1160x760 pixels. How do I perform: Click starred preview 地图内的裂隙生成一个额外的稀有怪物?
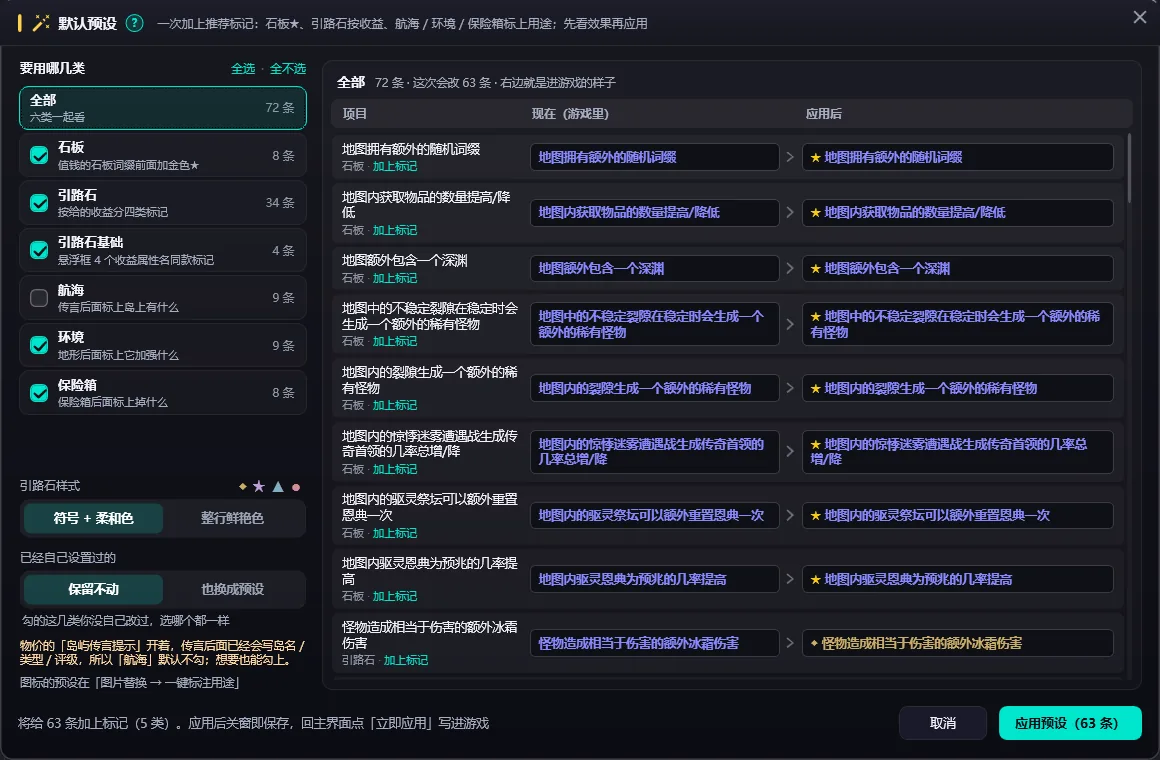pos(958,389)
